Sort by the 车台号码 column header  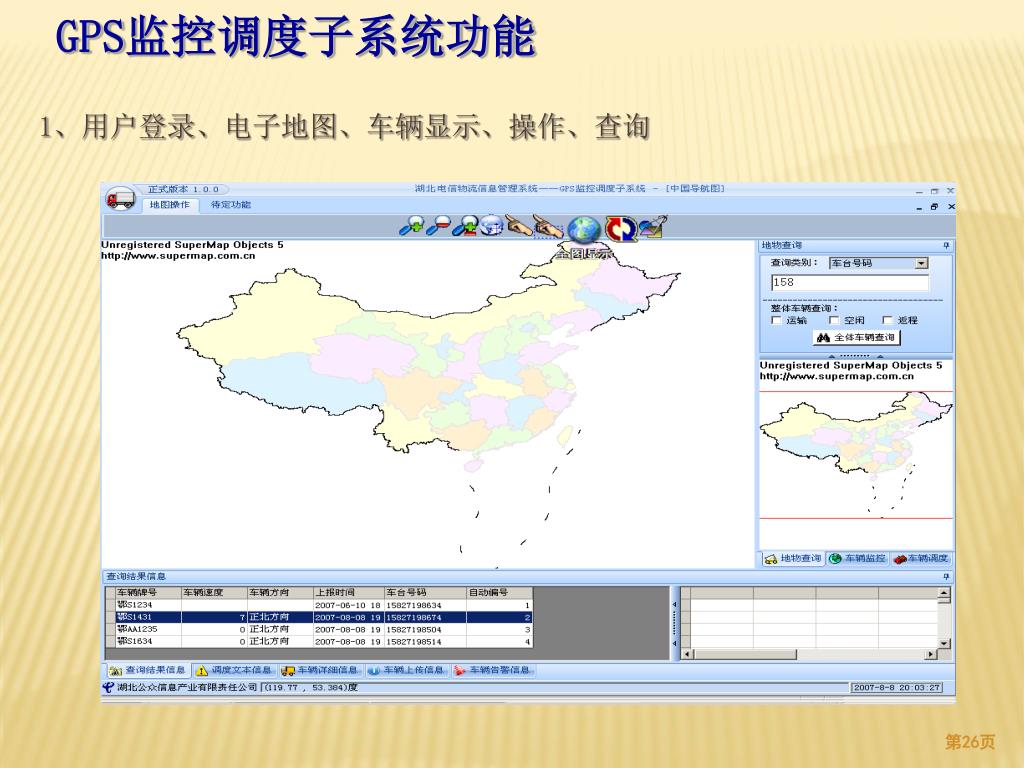click(x=425, y=592)
